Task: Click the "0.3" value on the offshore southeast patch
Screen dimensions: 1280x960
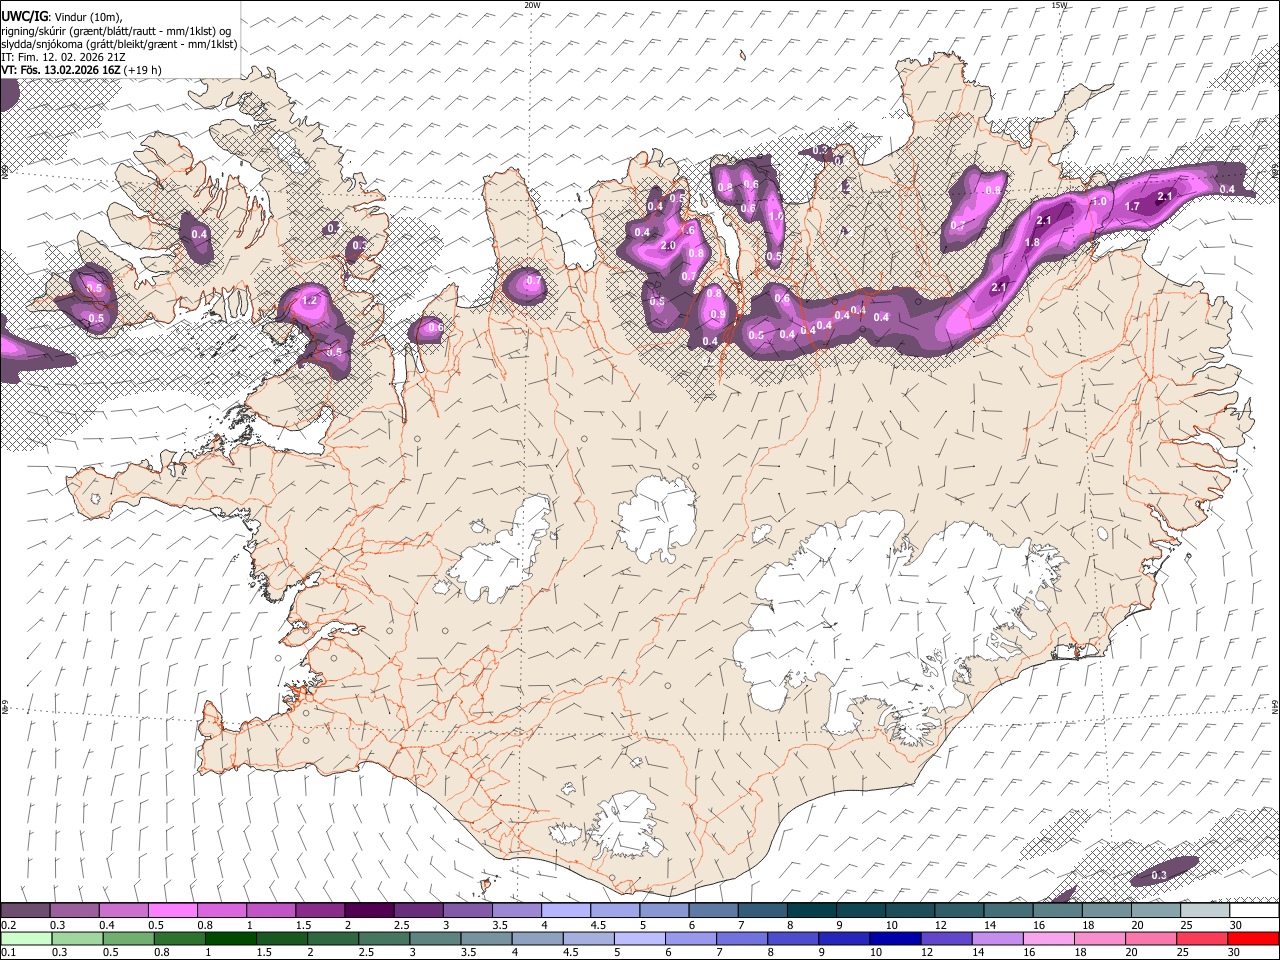Action: click(x=1159, y=876)
